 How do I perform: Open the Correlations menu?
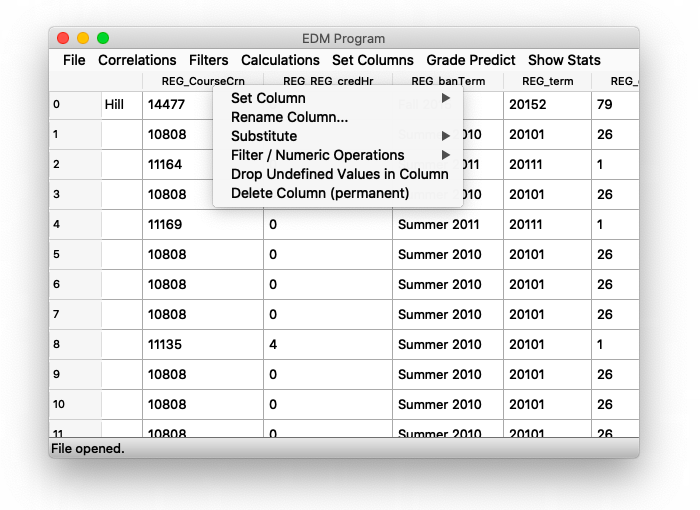pyautogui.click(x=137, y=60)
